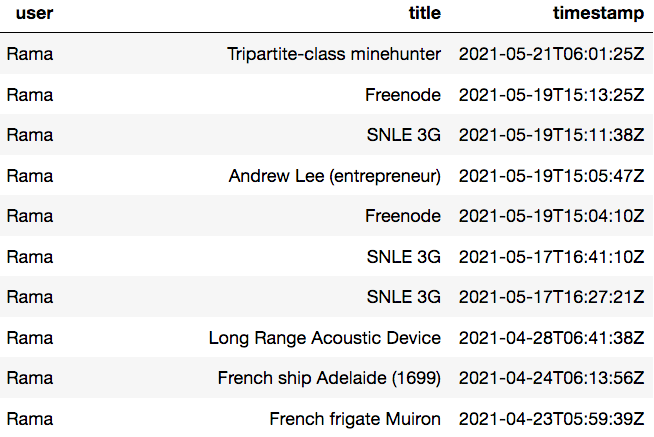Click timestamp 2021-05-17T16:41:10Z
This screenshot has height=437, width=654.
coord(551,257)
